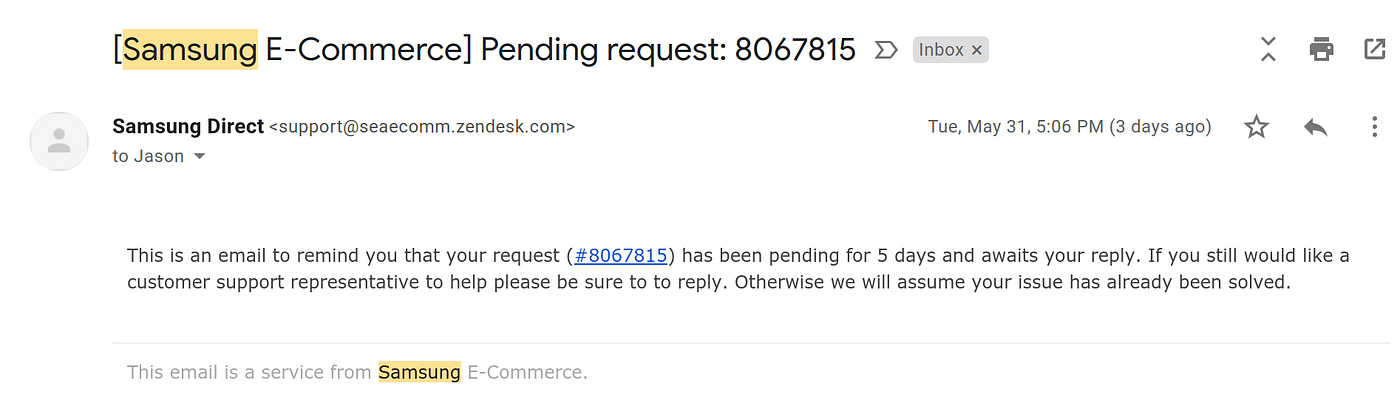
Task: Open the #8067815 request link
Action: (x=620, y=256)
